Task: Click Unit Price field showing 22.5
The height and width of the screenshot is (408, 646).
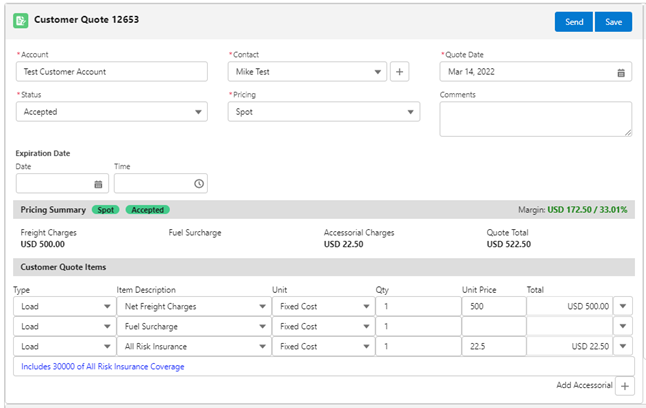Action: click(x=494, y=346)
